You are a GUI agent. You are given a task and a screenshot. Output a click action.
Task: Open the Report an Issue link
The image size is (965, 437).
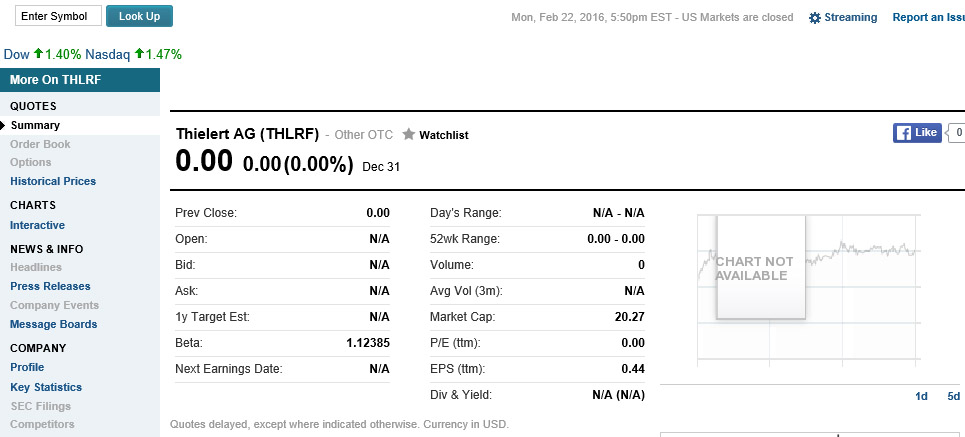coord(927,17)
